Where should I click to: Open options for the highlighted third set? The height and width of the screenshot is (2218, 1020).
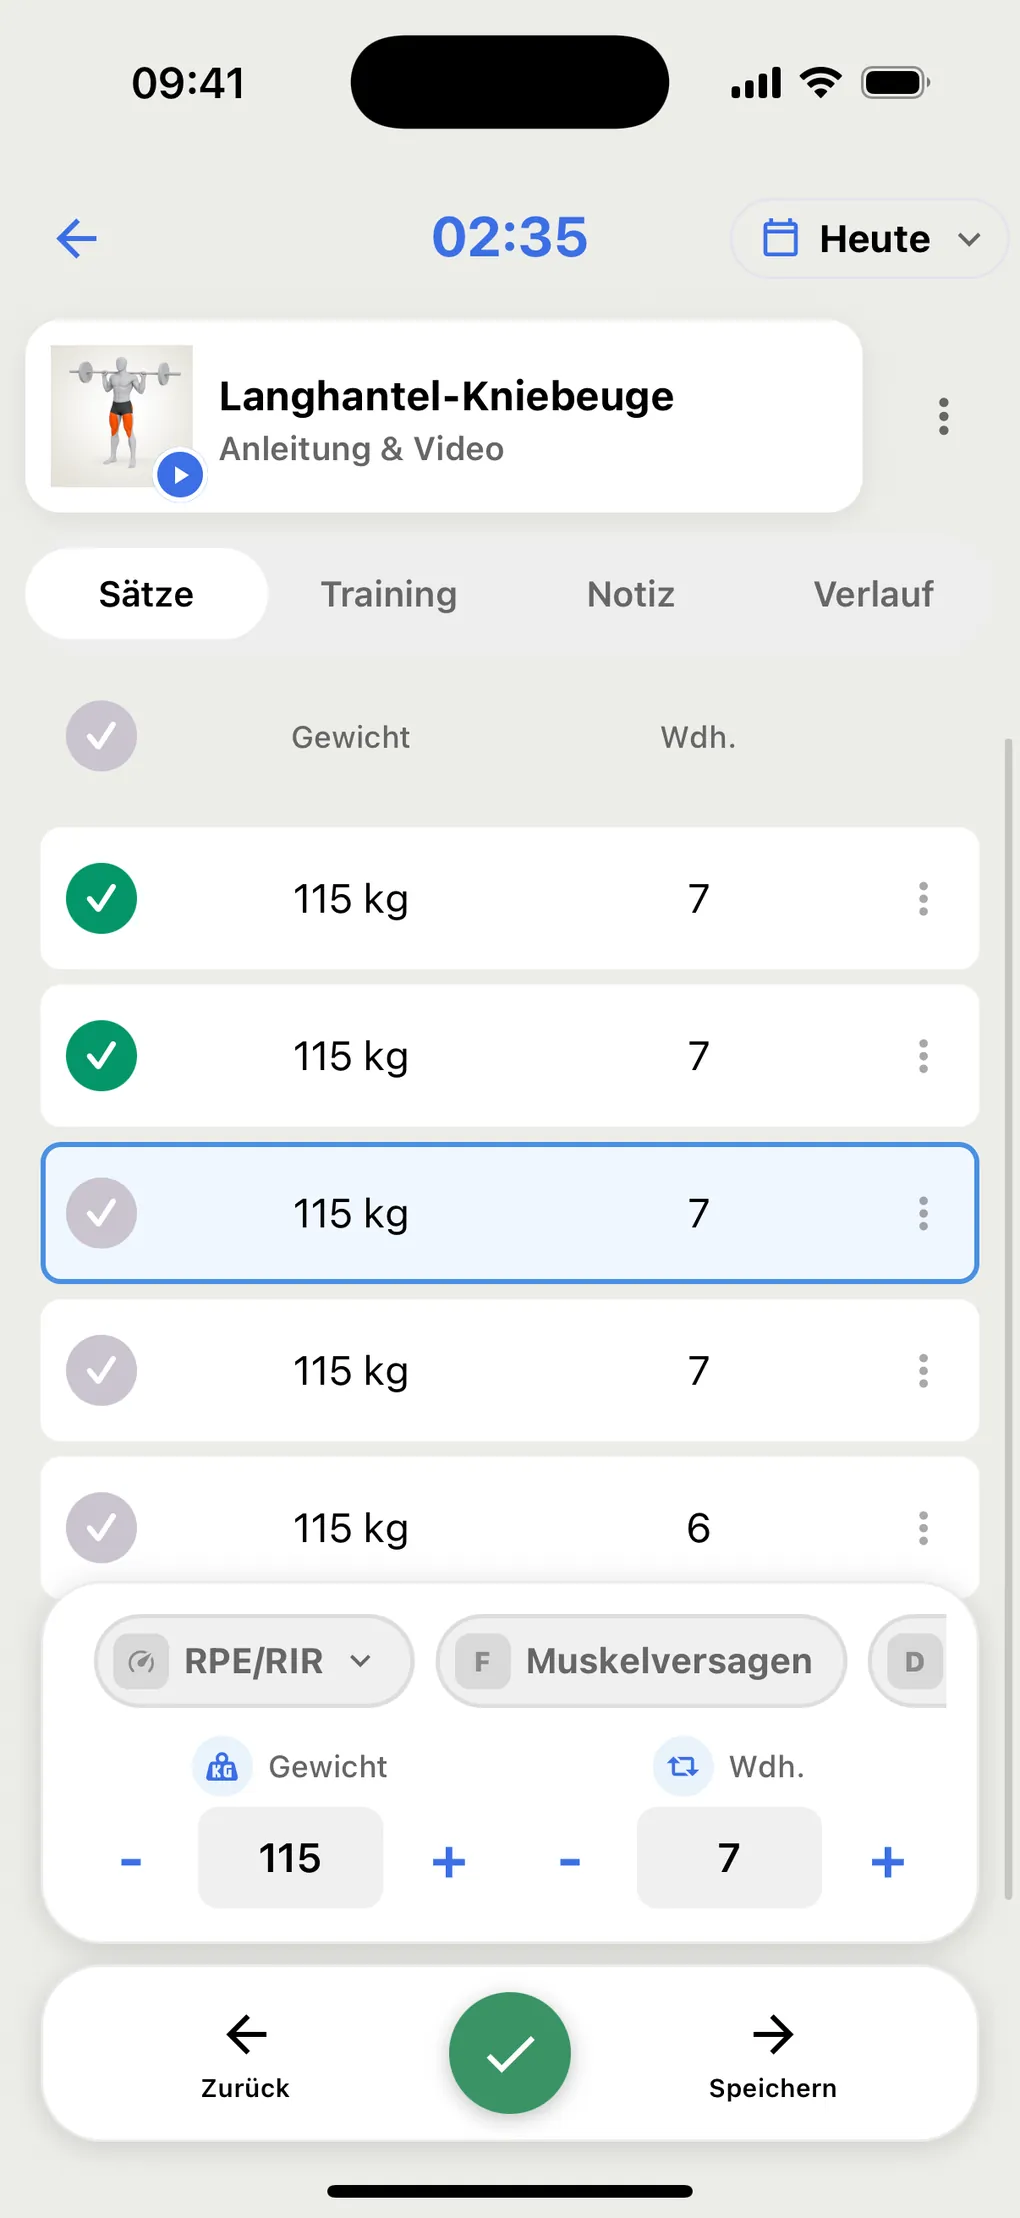point(923,1214)
